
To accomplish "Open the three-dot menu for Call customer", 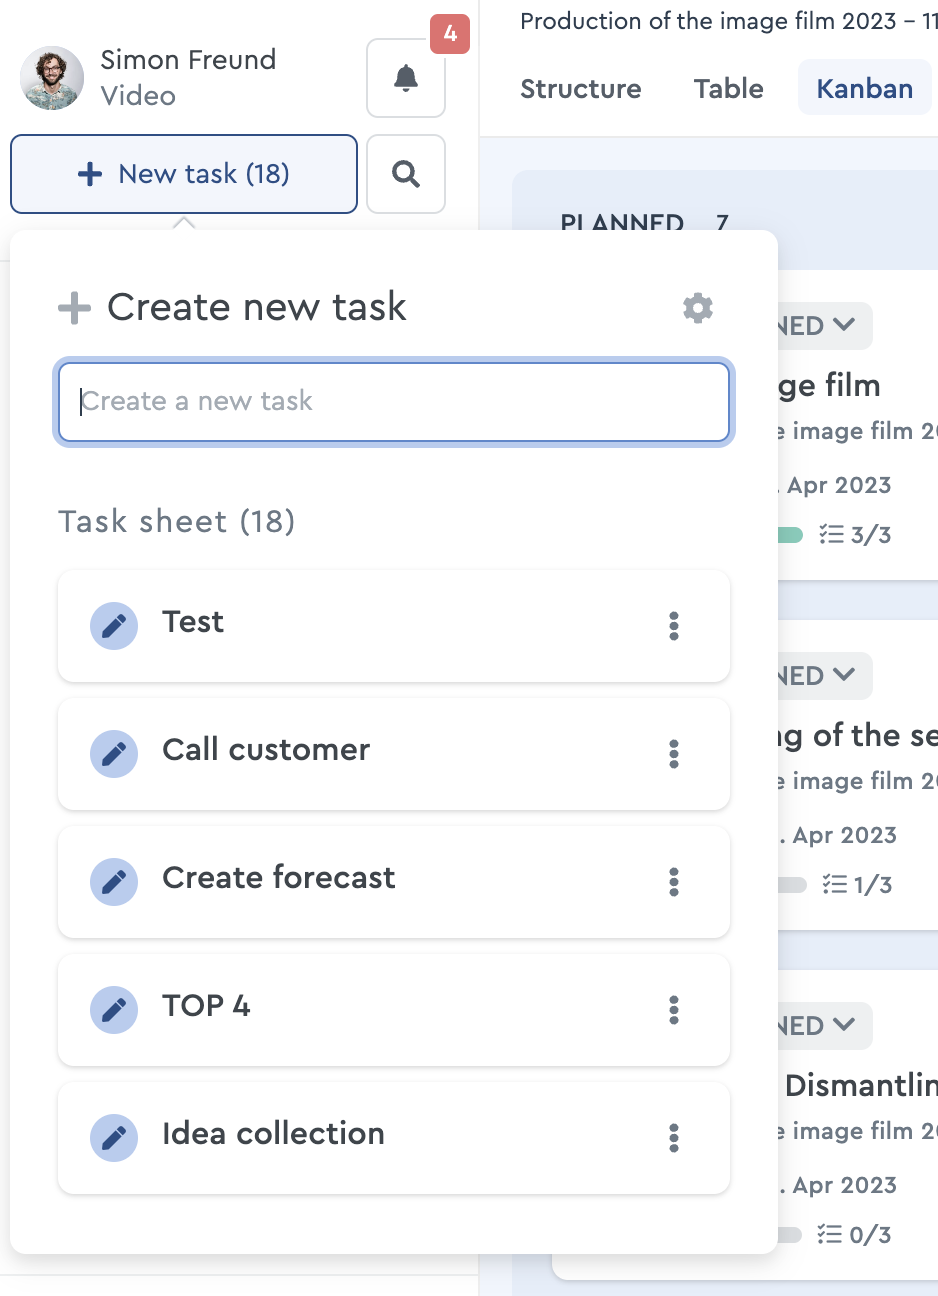I will click(x=674, y=754).
